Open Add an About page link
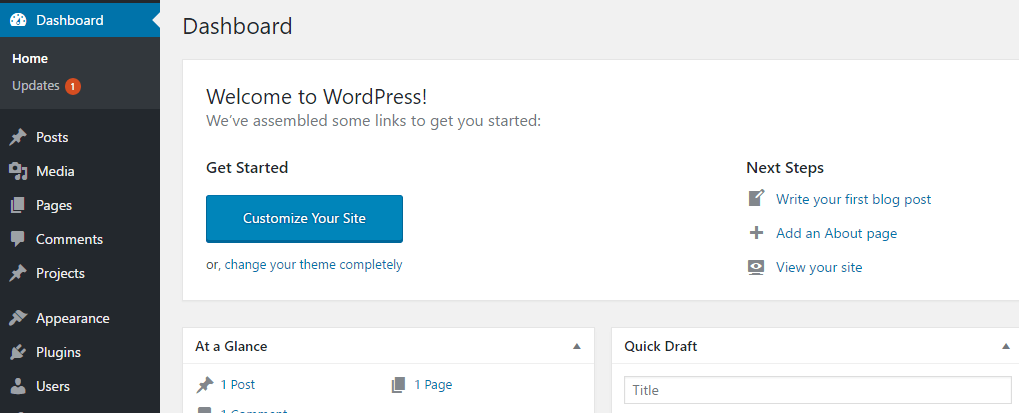Image resolution: width=1019 pixels, height=413 pixels. pos(836,233)
